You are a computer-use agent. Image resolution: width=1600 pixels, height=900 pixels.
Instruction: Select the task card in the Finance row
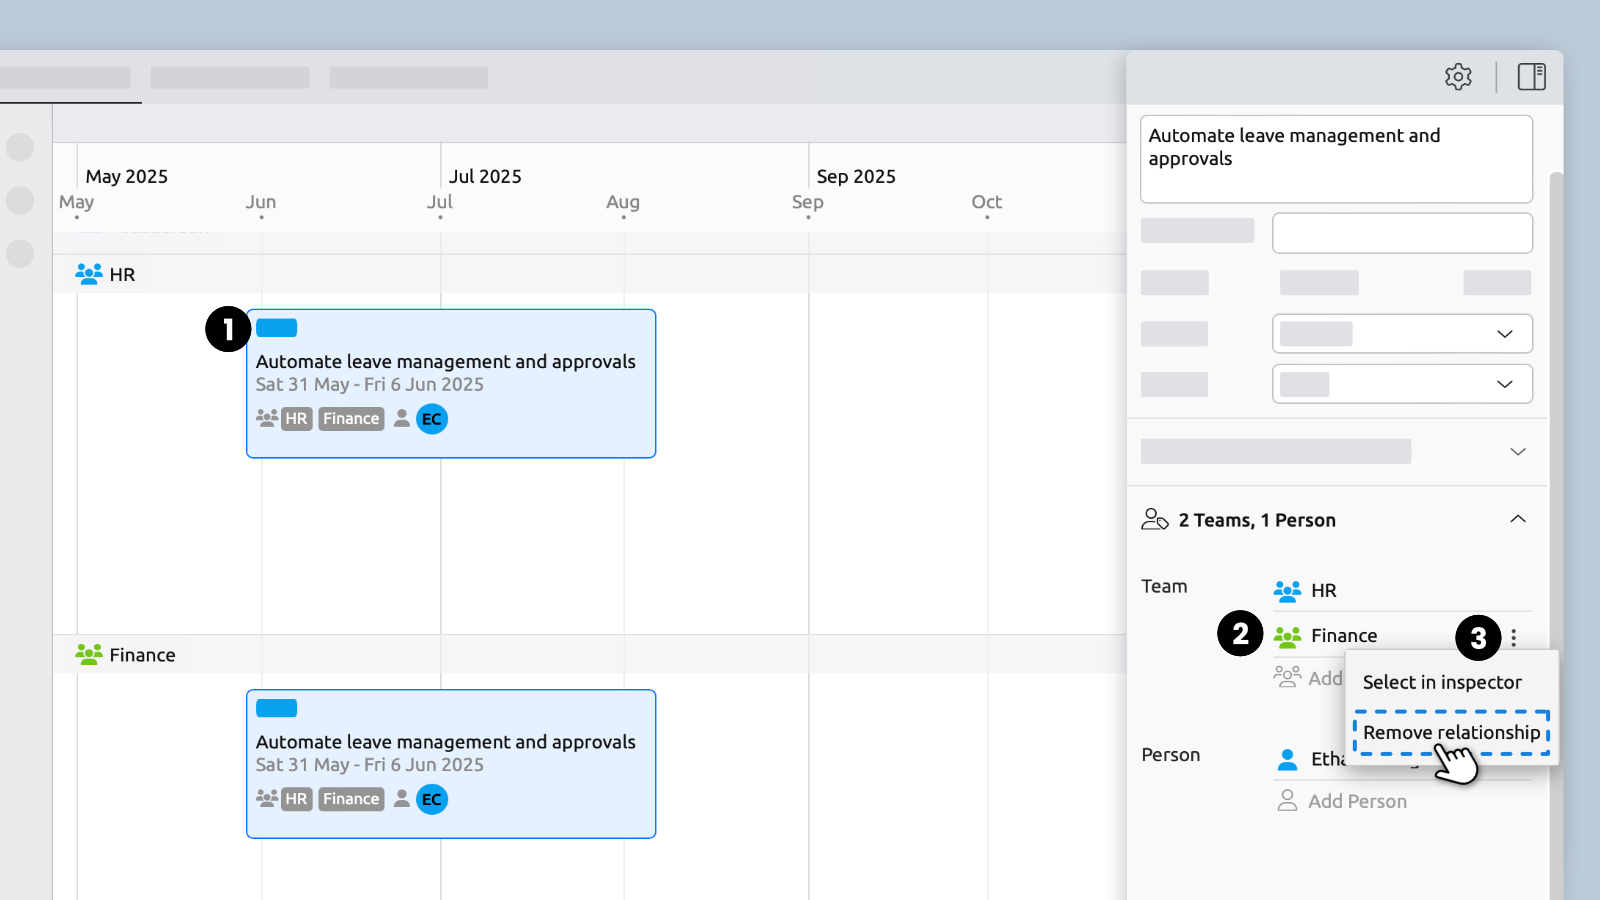pyautogui.click(x=451, y=764)
